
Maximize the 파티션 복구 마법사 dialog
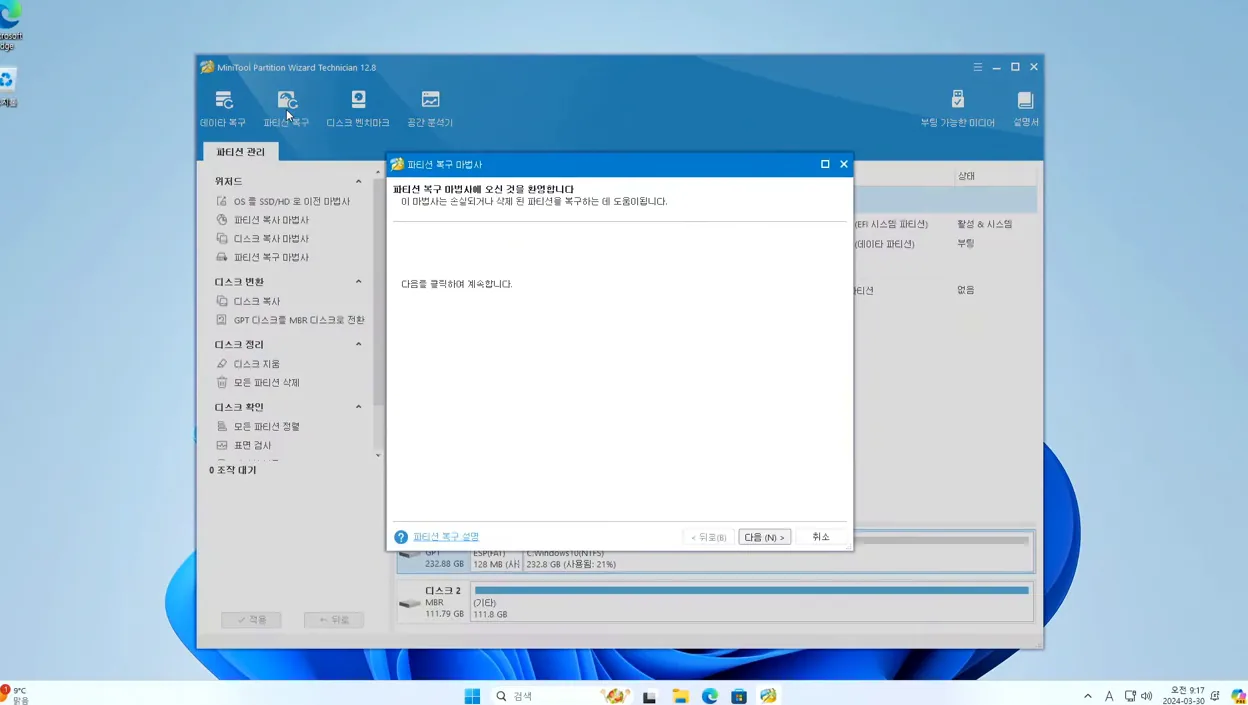click(x=825, y=164)
